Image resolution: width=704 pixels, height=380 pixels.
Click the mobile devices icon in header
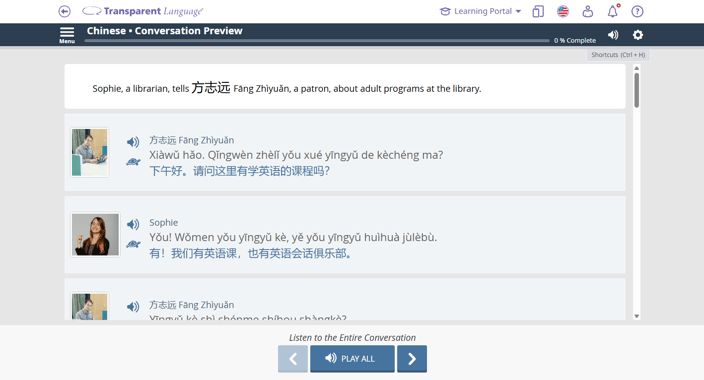538,11
